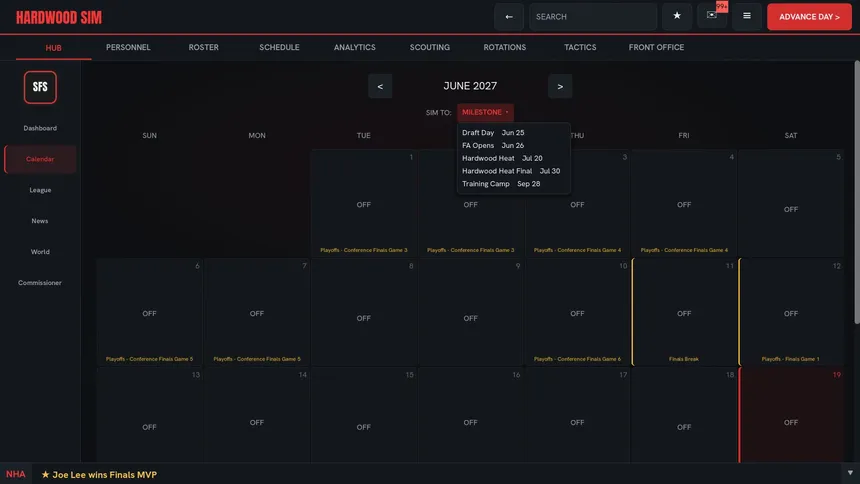The width and height of the screenshot is (860, 484).
Task: Open the Front Office tab
Action: [656, 47]
